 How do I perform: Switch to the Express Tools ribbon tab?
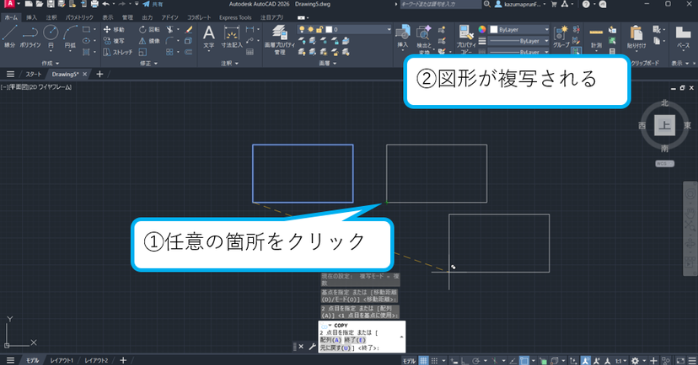coord(235,17)
